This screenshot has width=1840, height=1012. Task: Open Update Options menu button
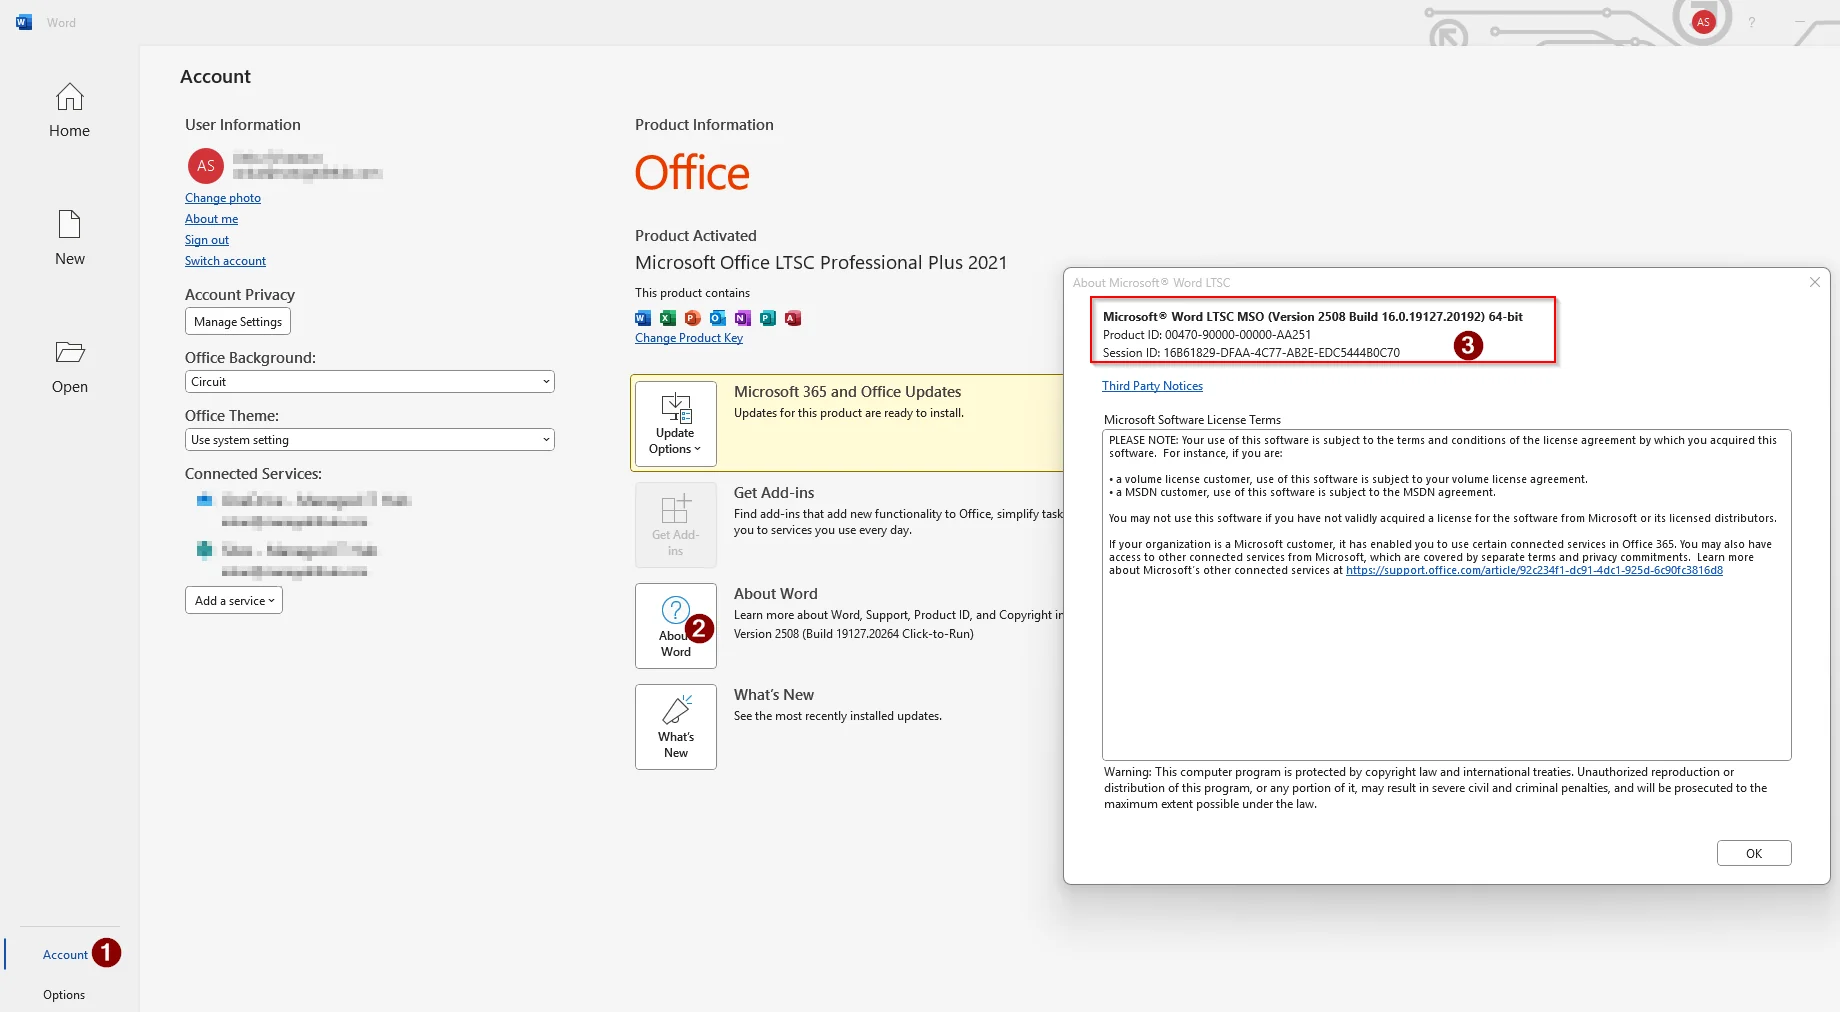(676, 424)
